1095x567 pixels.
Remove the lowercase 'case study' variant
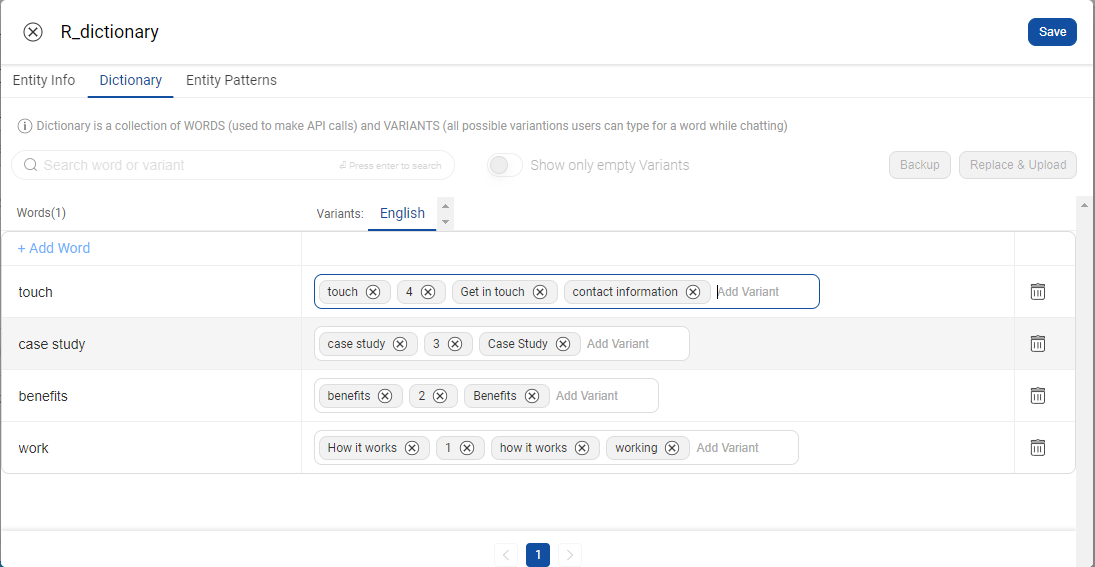point(400,344)
